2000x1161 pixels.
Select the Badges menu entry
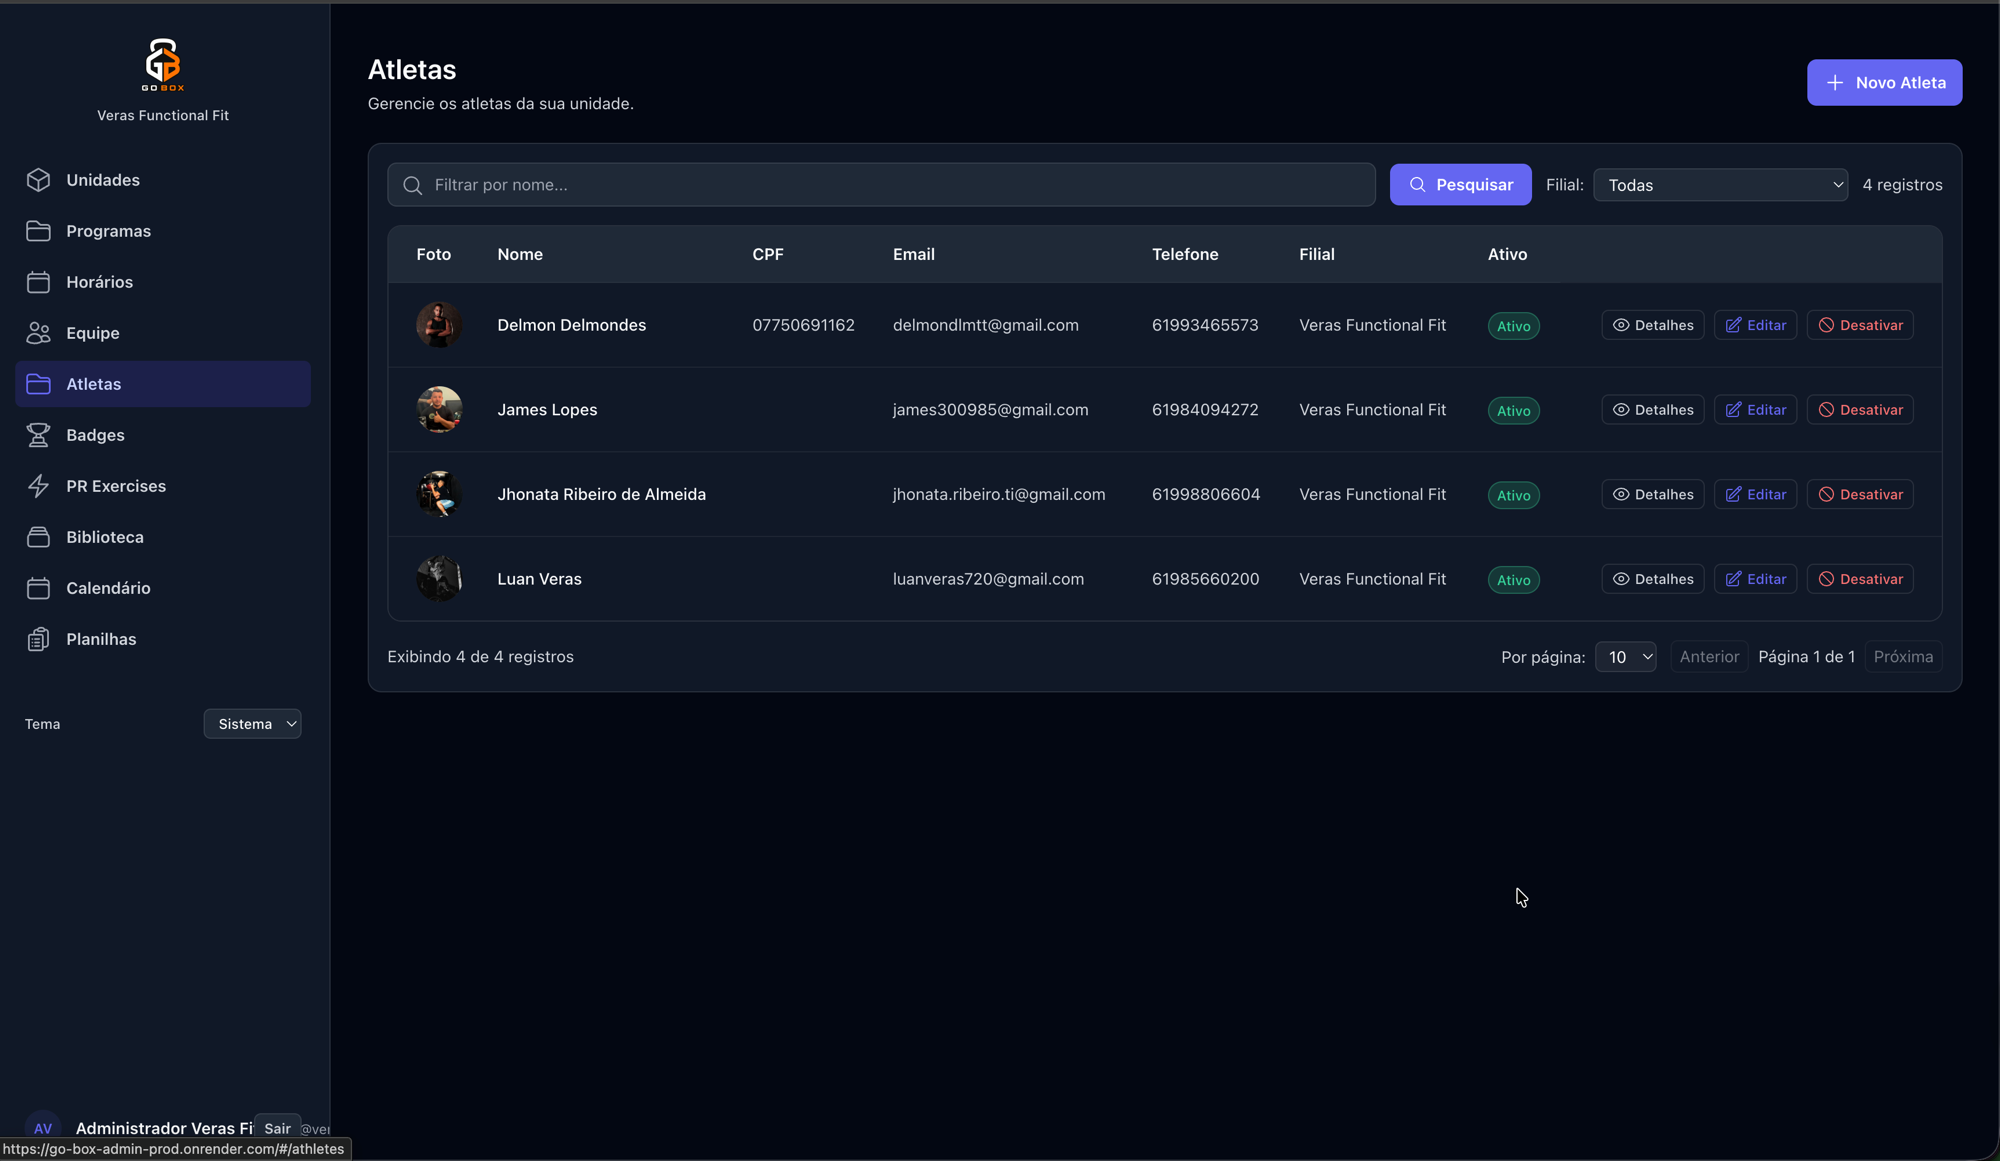coord(163,435)
